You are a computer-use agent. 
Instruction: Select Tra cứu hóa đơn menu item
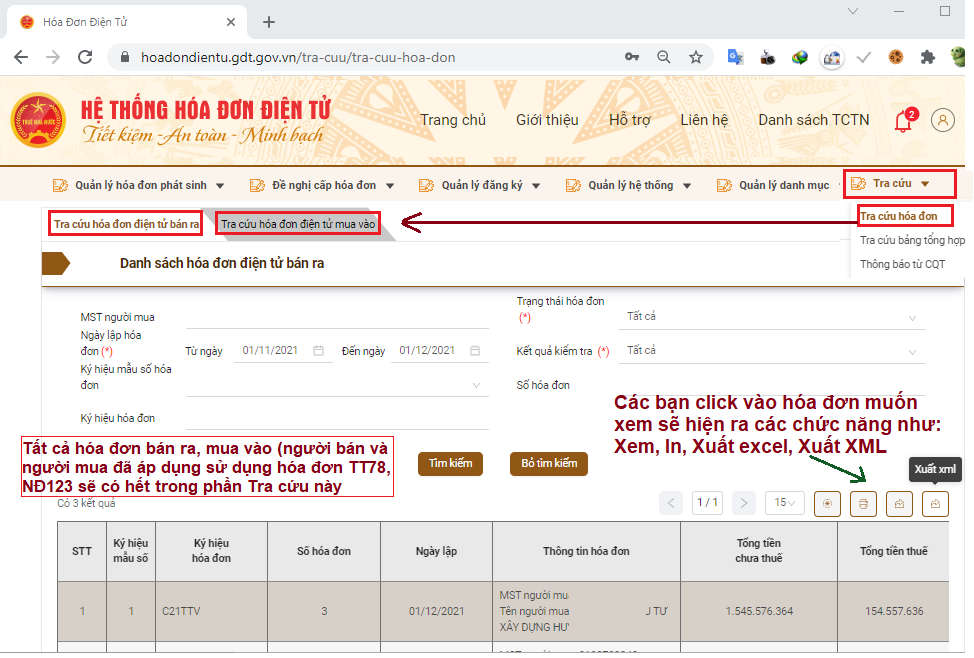(x=900, y=215)
